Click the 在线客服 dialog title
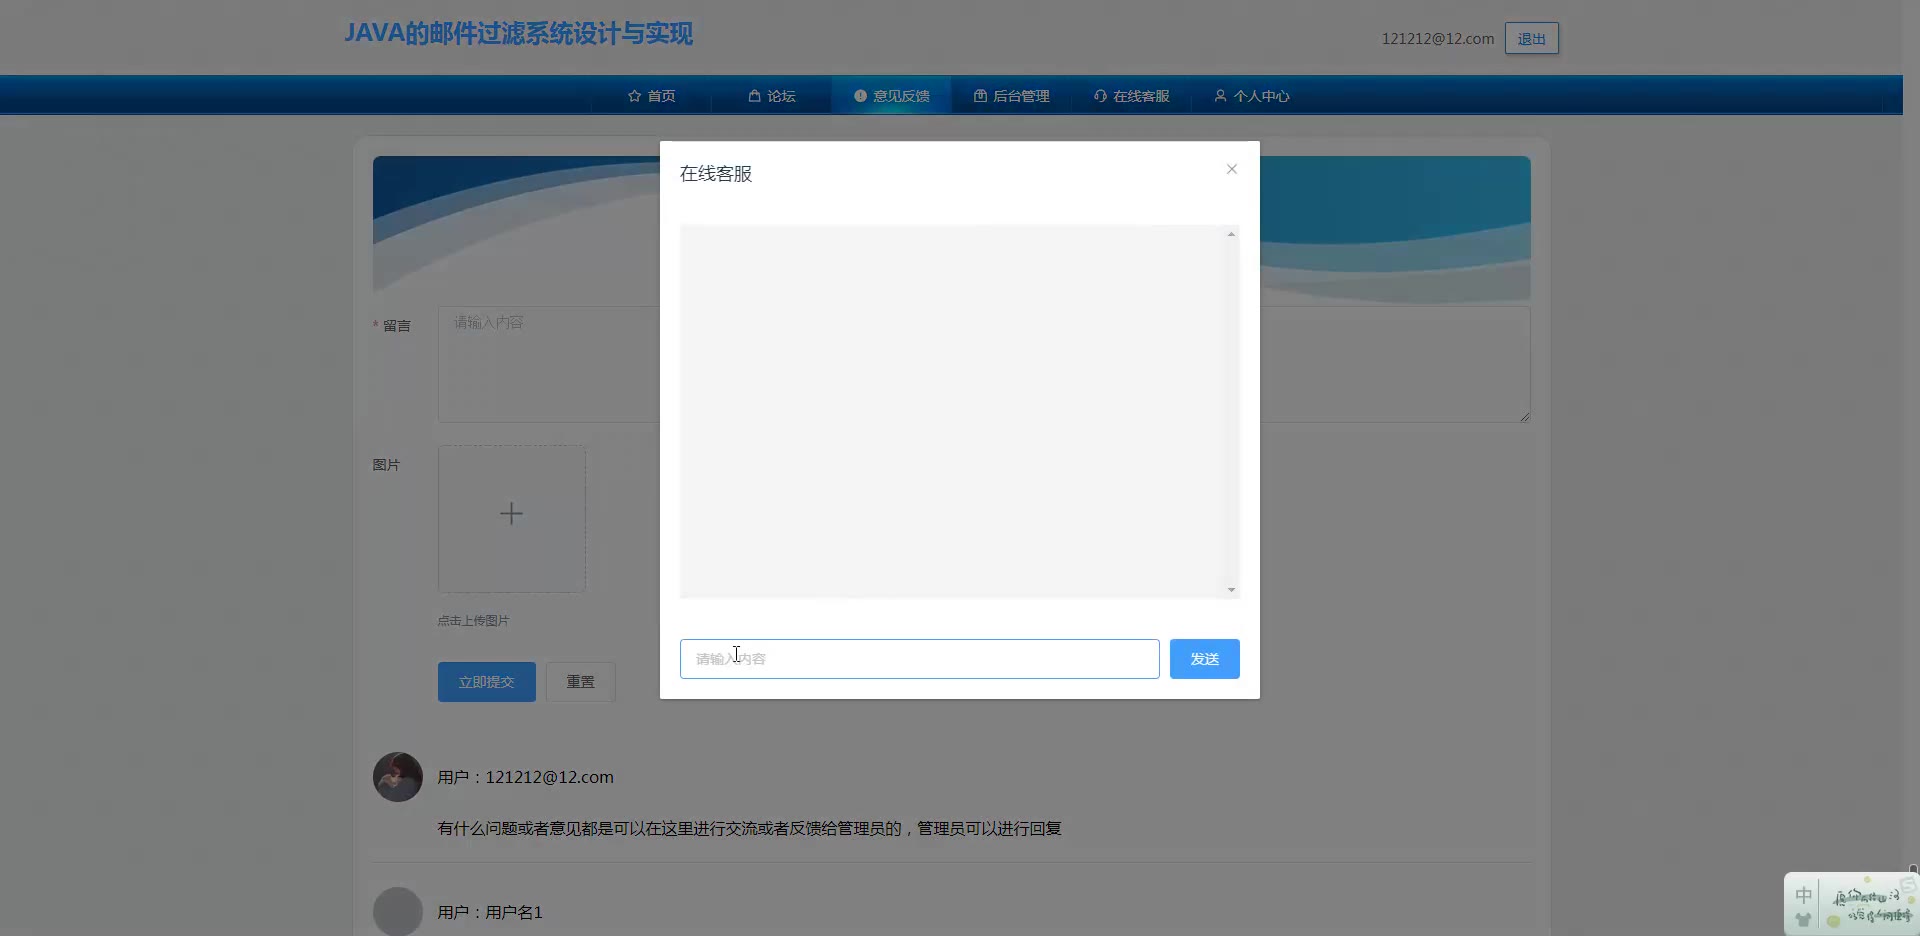The width and height of the screenshot is (1920, 936). point(716,174)
